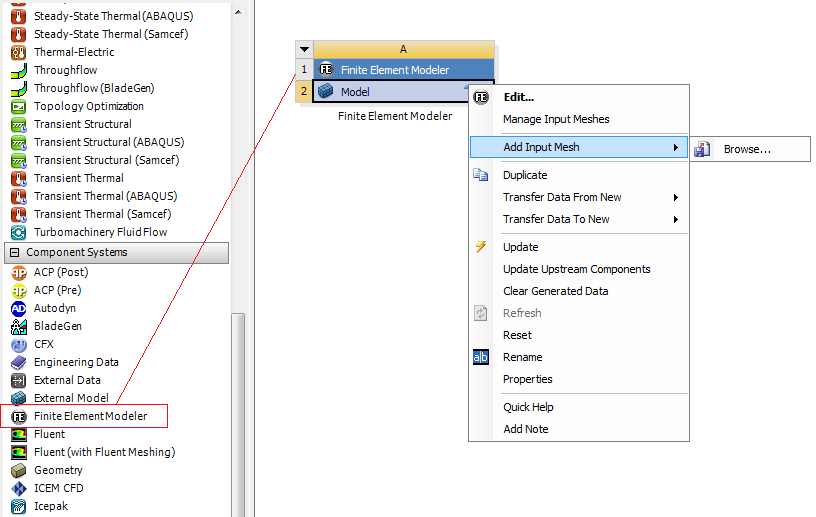Click the ICEM CFD icon
This screenshot has height=517, width=816.
coord(18,488)
